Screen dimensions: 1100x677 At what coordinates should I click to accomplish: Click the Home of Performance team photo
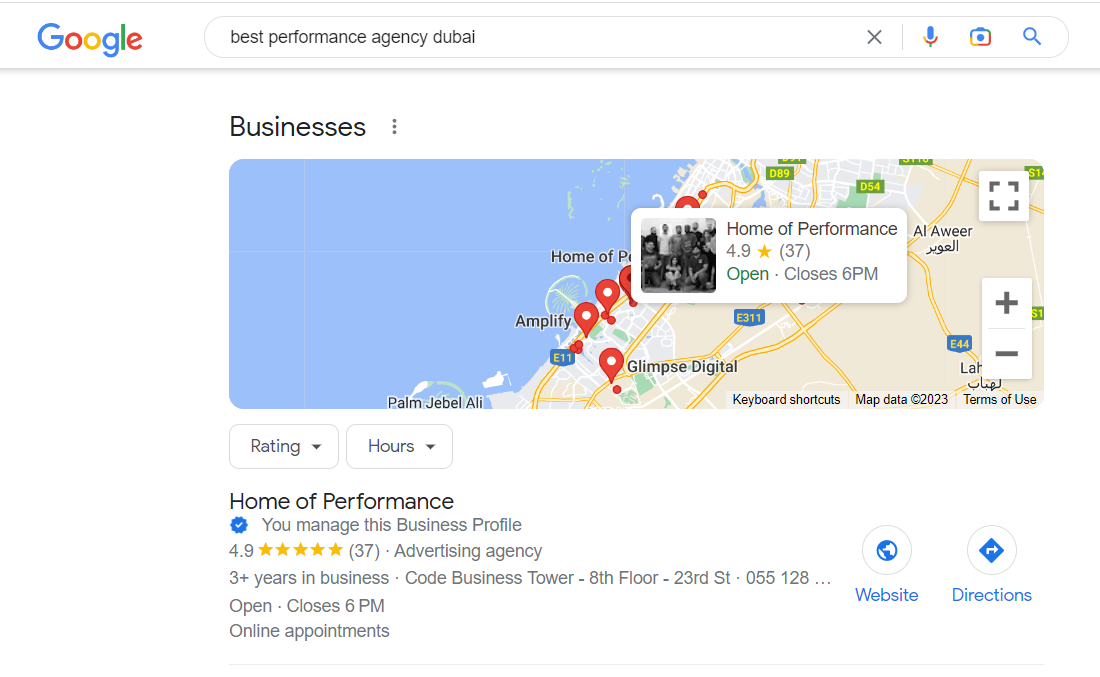[678, 255]
